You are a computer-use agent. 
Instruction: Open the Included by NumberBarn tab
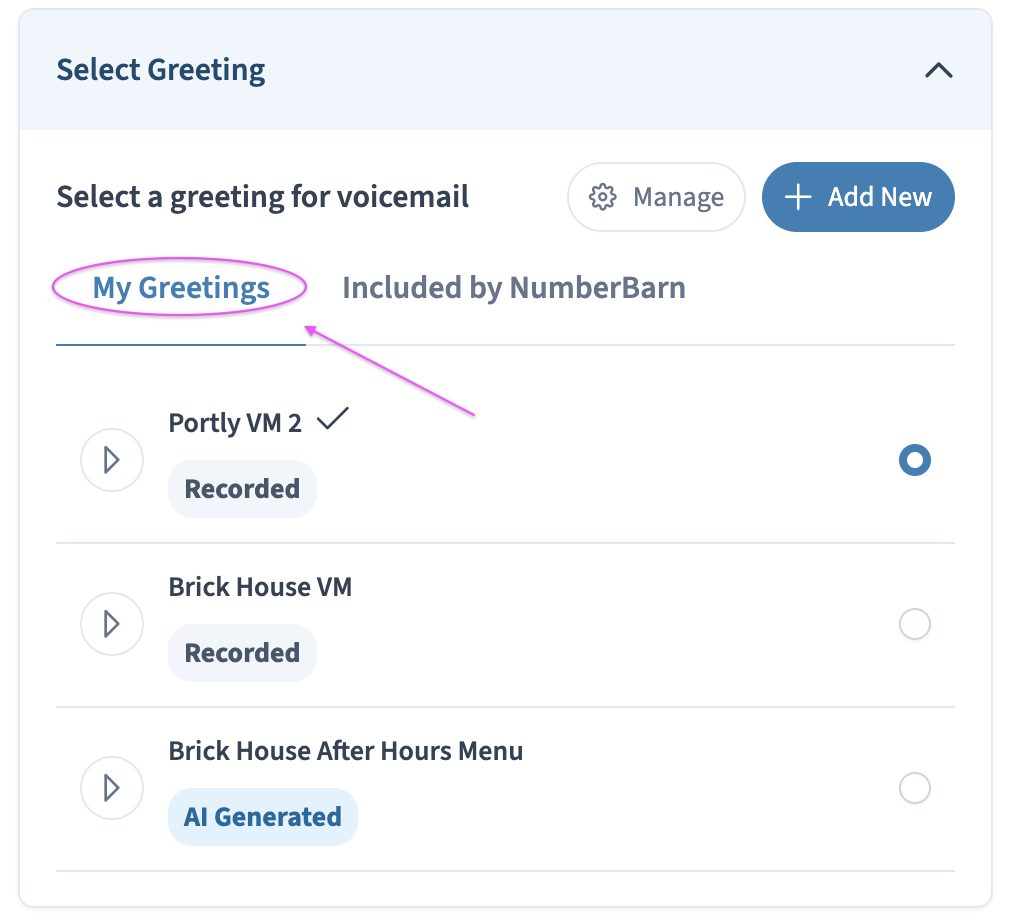click(514, 288)
